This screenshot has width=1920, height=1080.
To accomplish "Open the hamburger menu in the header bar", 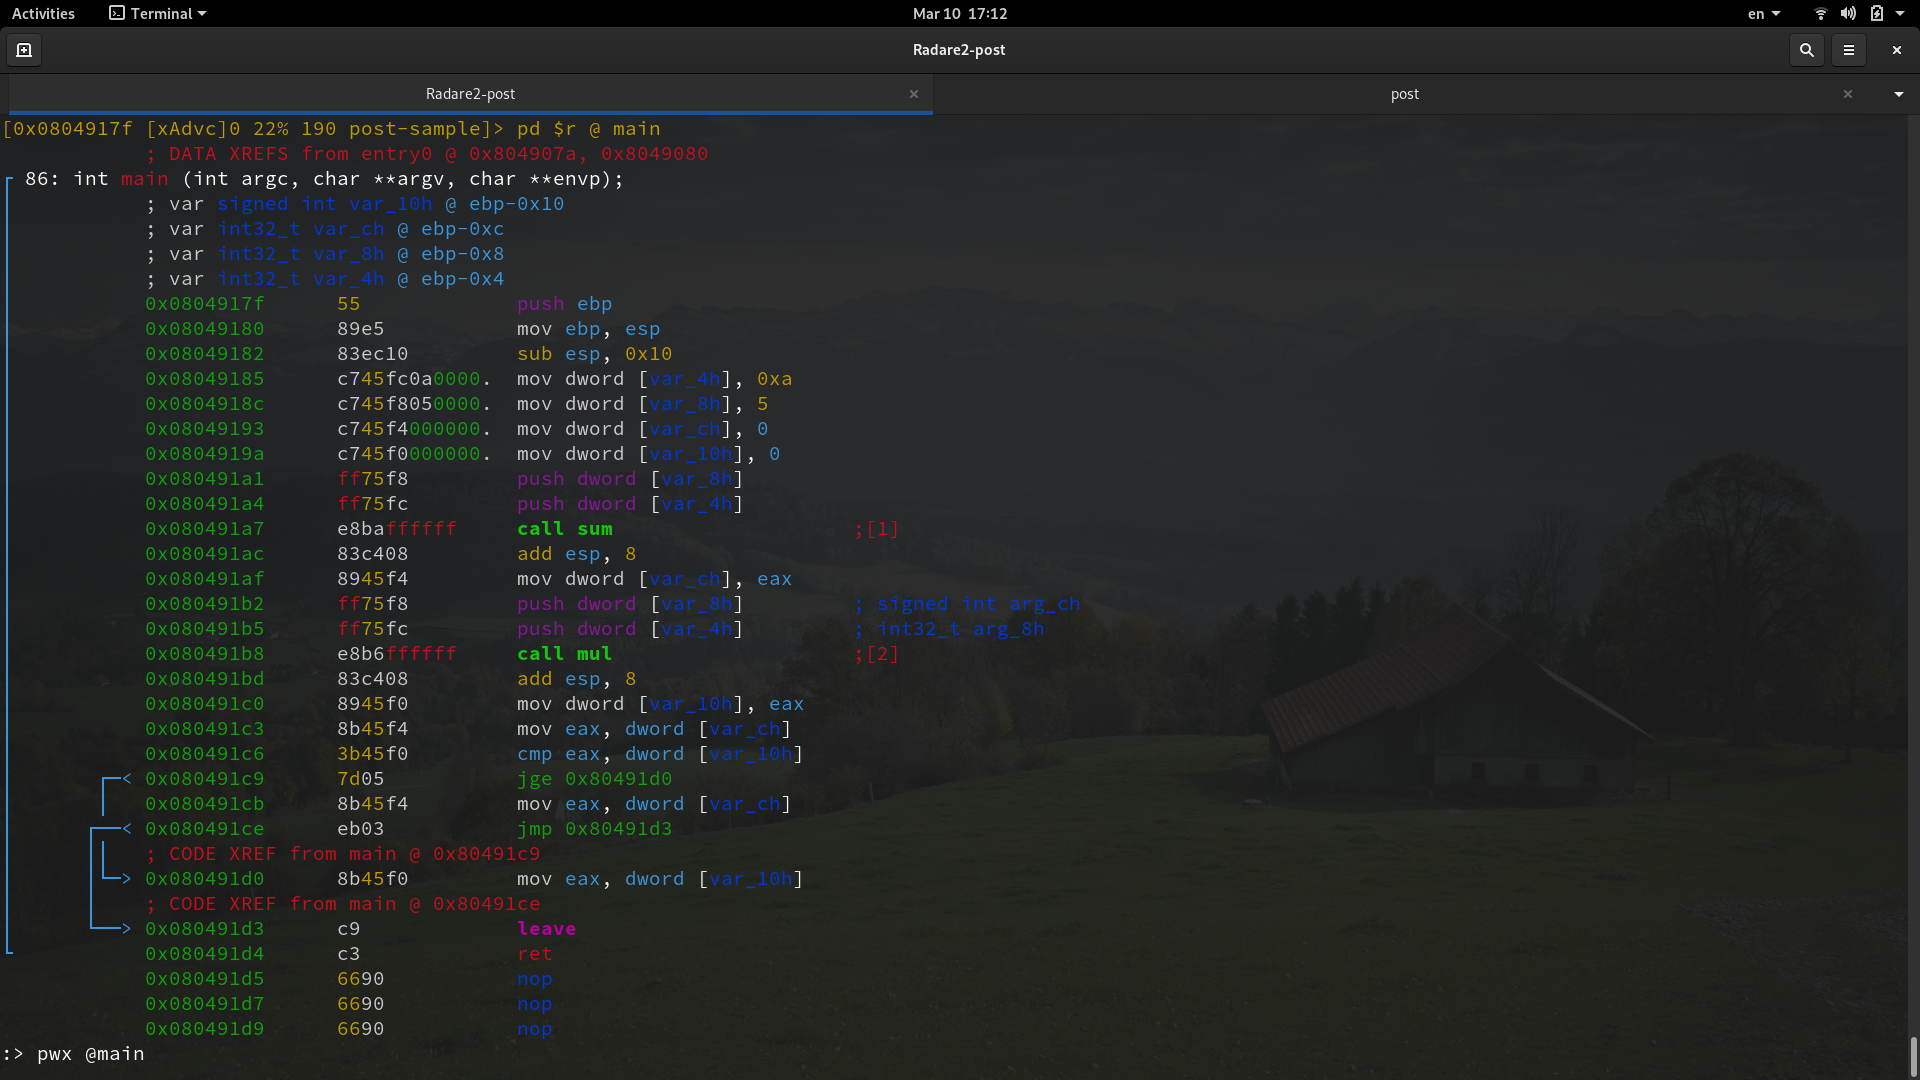I will [x=1850, y=50].
